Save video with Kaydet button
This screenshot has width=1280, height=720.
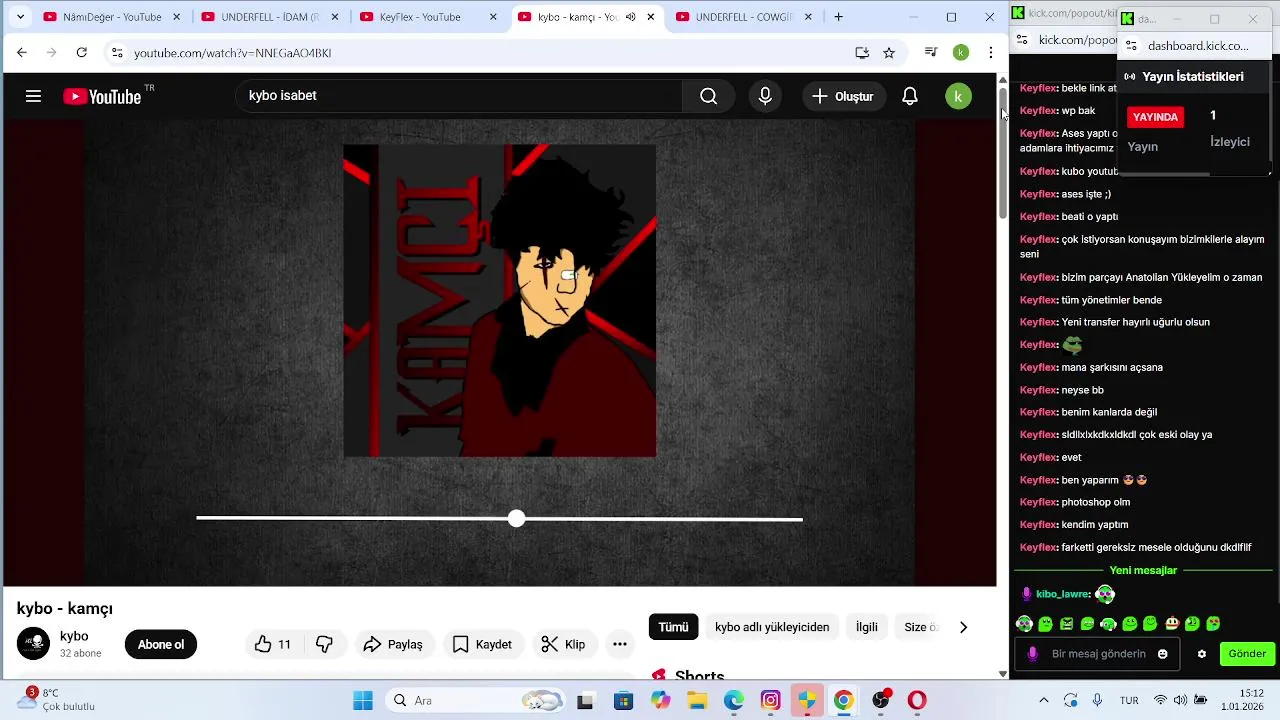tap(482, 644)
